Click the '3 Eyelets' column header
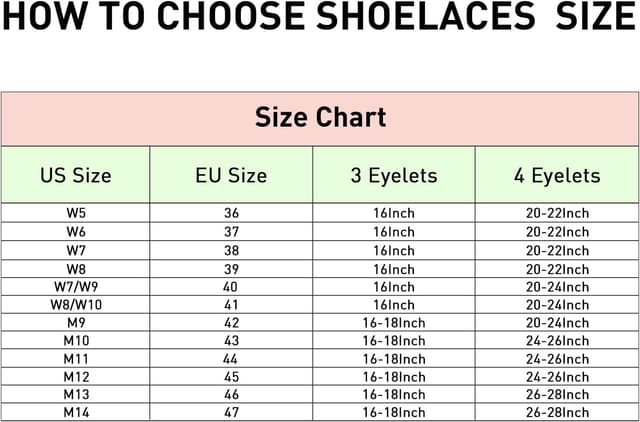Viewport: 640px width, 422px height. [394, 176]
